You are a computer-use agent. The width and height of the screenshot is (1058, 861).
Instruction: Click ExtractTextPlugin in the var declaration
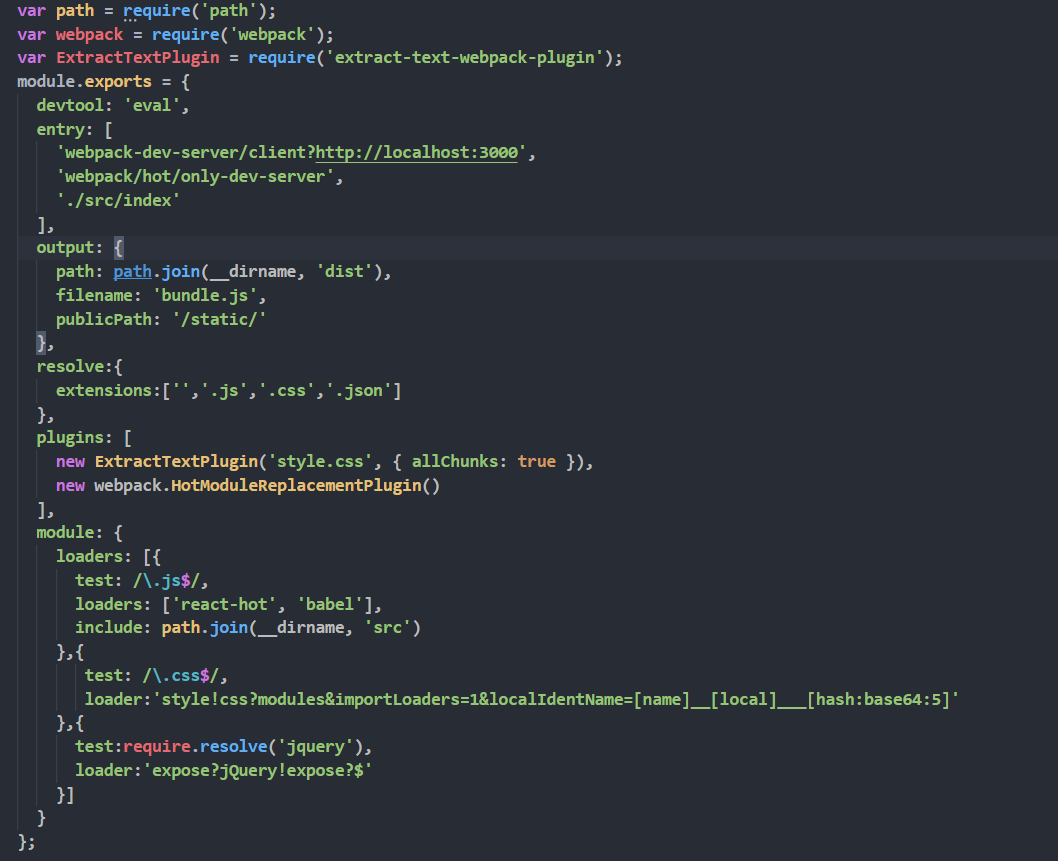[x=138, y=57]
